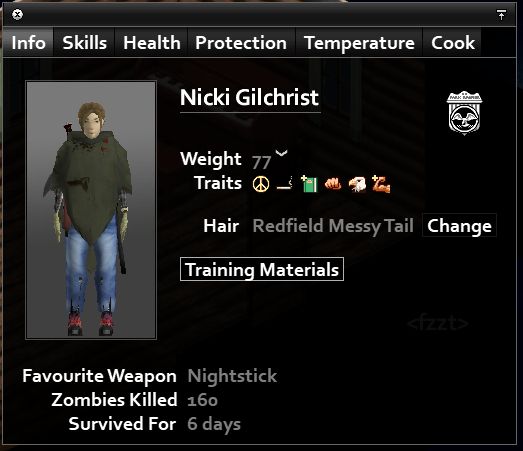Screen dimensions: 523x451
Task: Click the Nicki Gilchrist character name
Action: pos(249,98)
